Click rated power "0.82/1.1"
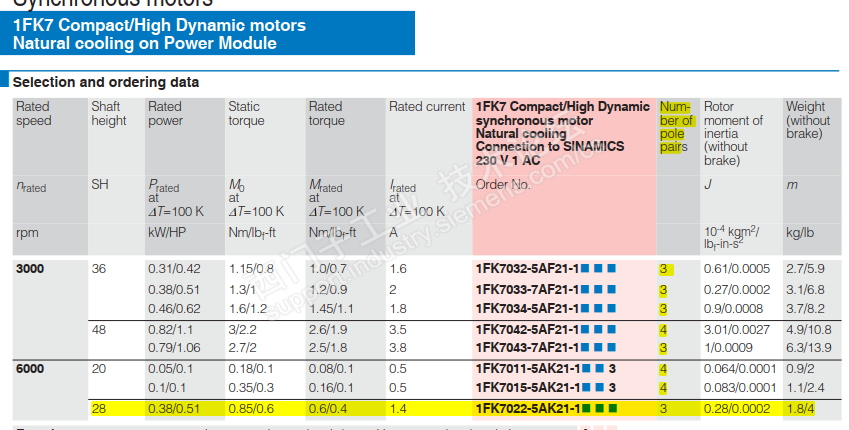The width and height of the screenshot is (849, 430). 171,329
